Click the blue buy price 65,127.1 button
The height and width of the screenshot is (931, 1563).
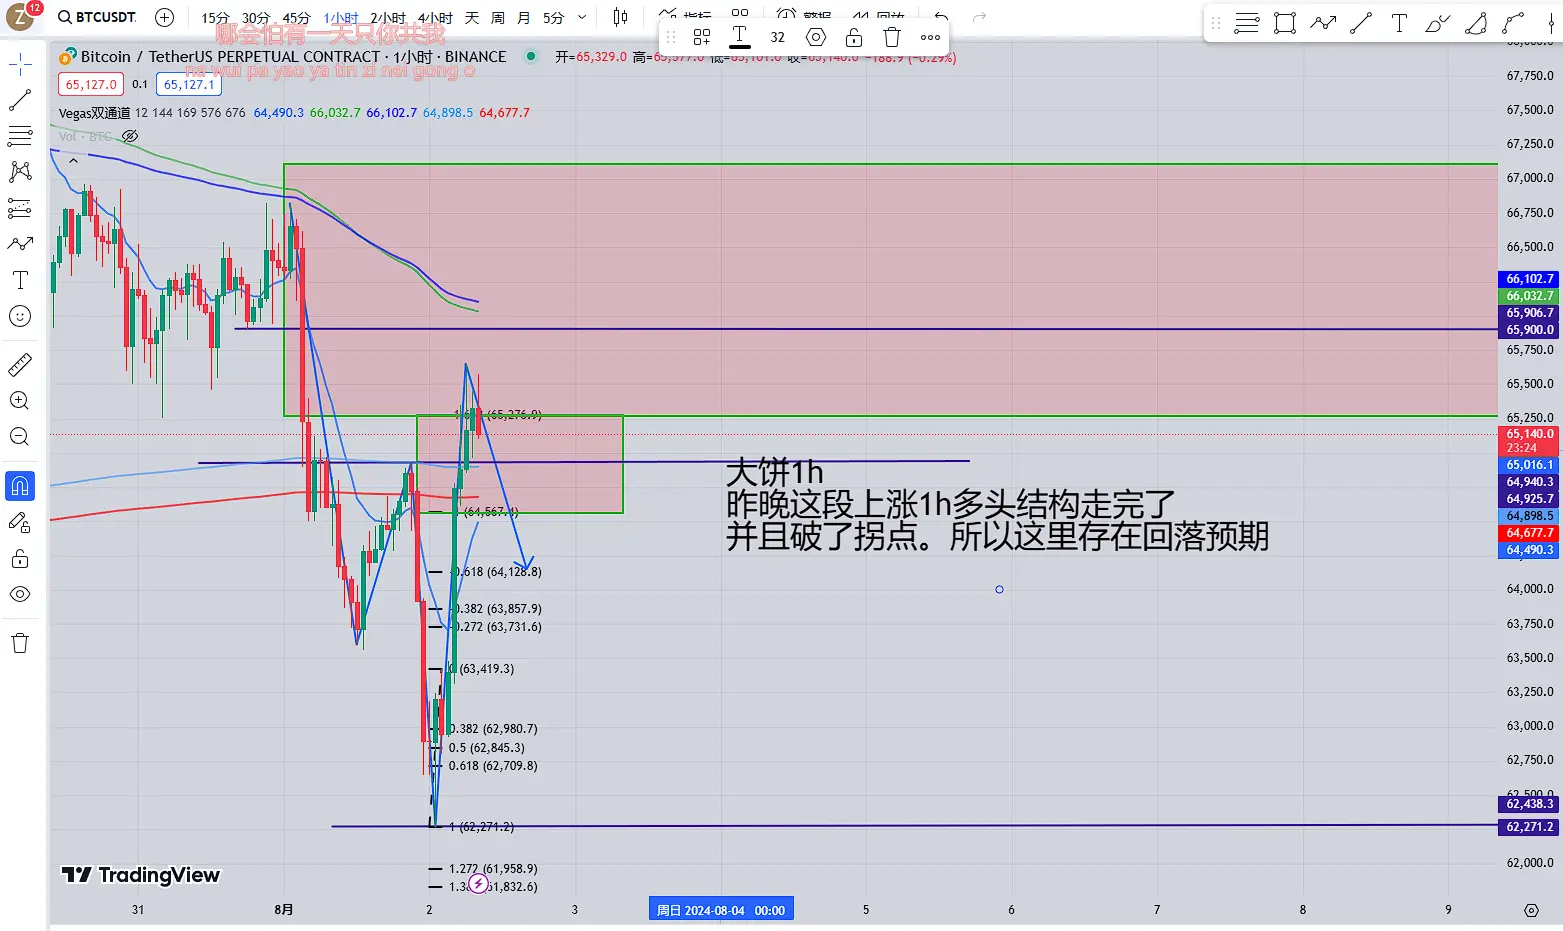(x=189, y=85)
